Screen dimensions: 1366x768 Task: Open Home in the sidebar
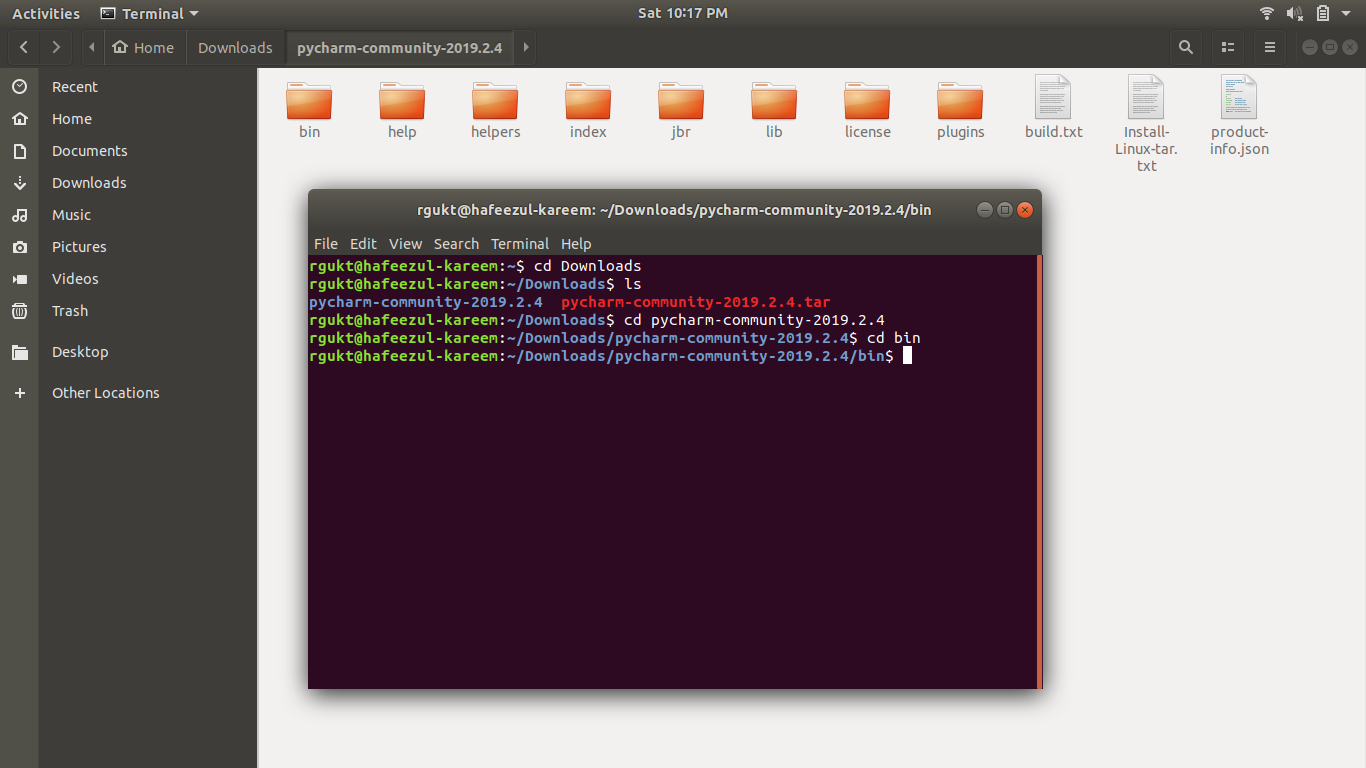pyautogui.click(x=128, y=119)
